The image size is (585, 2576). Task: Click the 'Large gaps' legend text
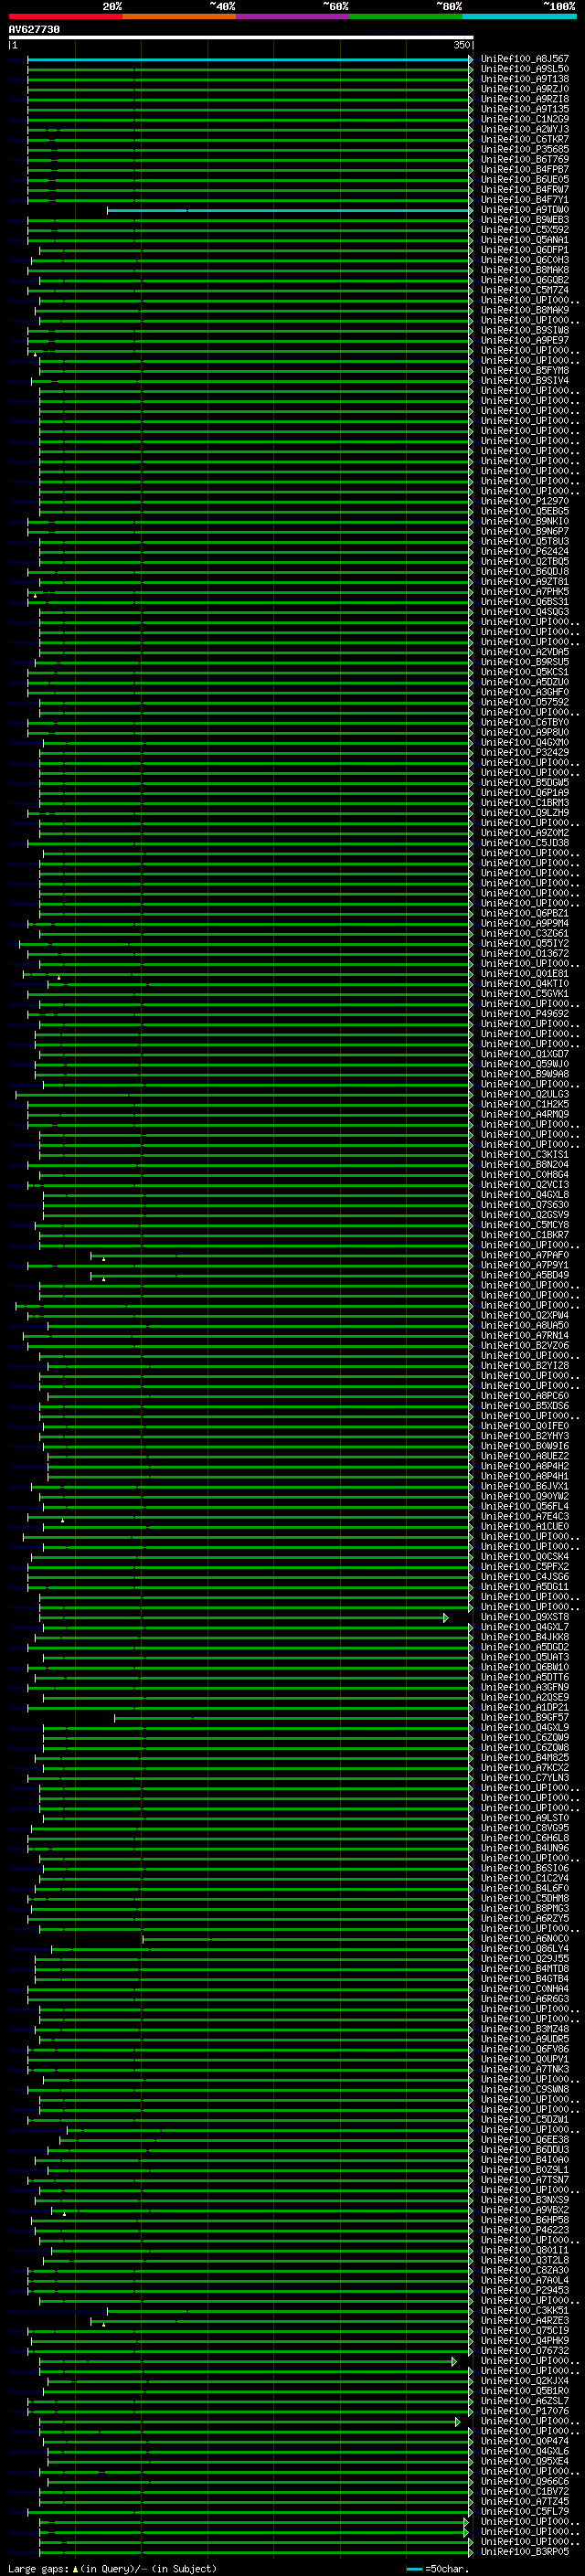(x=39, y=2569)
